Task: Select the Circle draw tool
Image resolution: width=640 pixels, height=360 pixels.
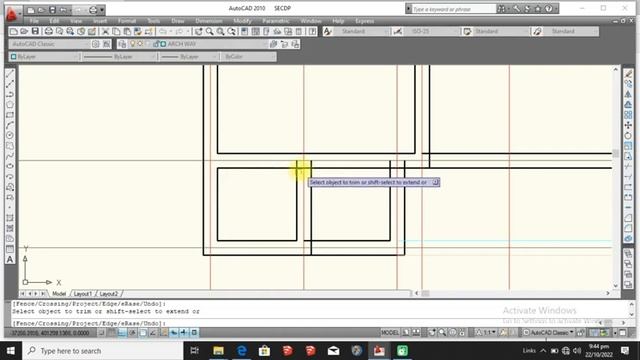Action: 10,135
